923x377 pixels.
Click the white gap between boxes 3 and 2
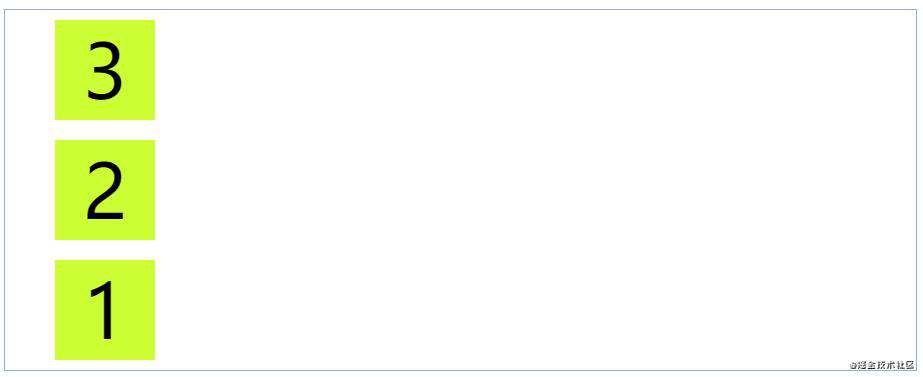(105, 130)
